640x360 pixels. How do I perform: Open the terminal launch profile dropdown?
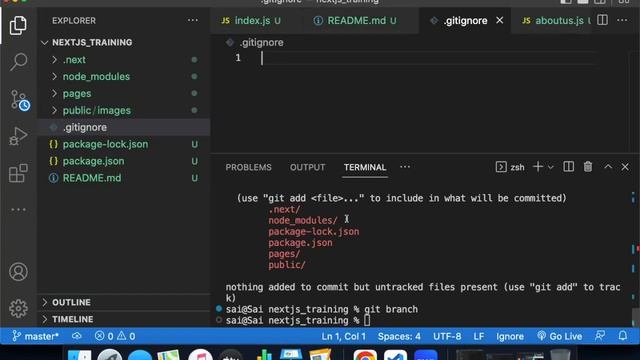pos(551,167)
